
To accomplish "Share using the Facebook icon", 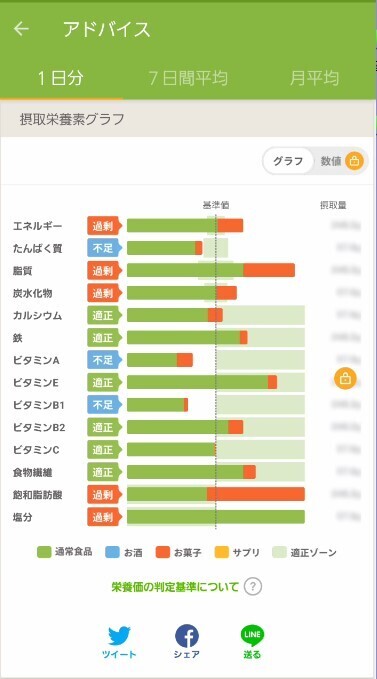I will pyautogui.click(x=187, y=636).
